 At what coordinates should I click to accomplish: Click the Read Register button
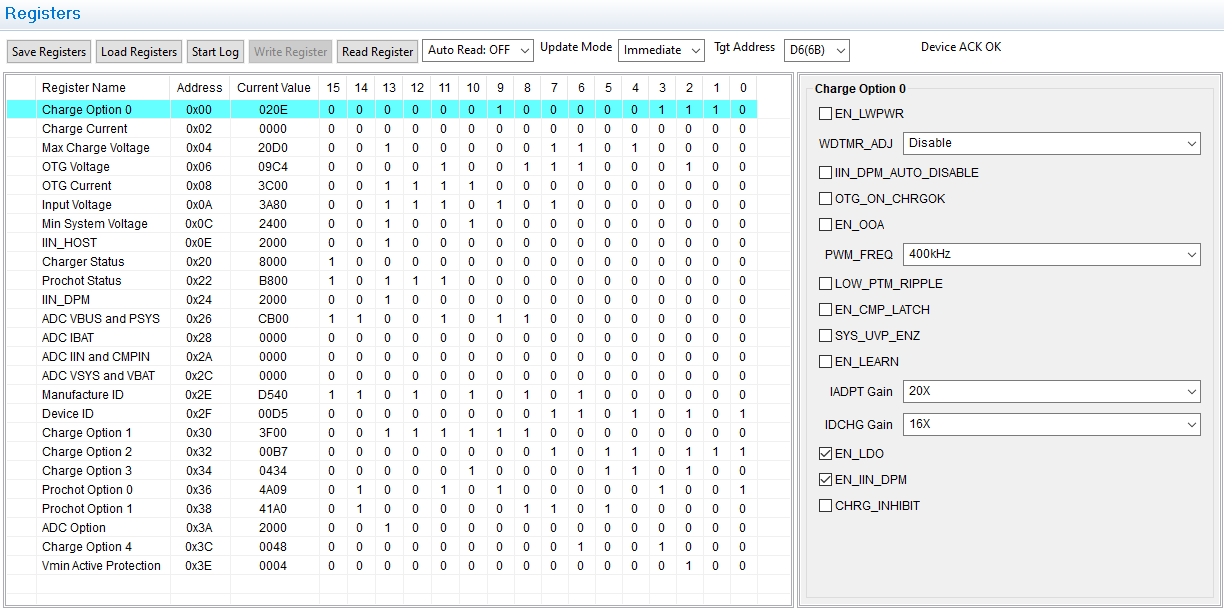click(377, 52)
